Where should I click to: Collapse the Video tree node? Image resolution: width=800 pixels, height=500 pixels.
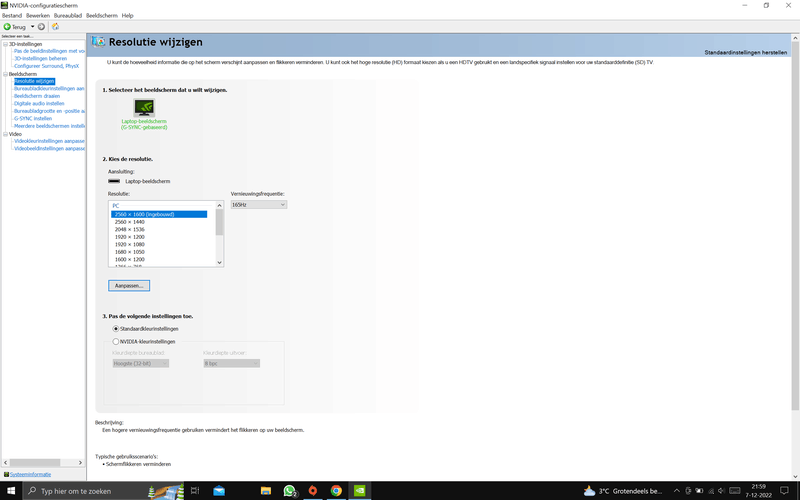point(6,134)
